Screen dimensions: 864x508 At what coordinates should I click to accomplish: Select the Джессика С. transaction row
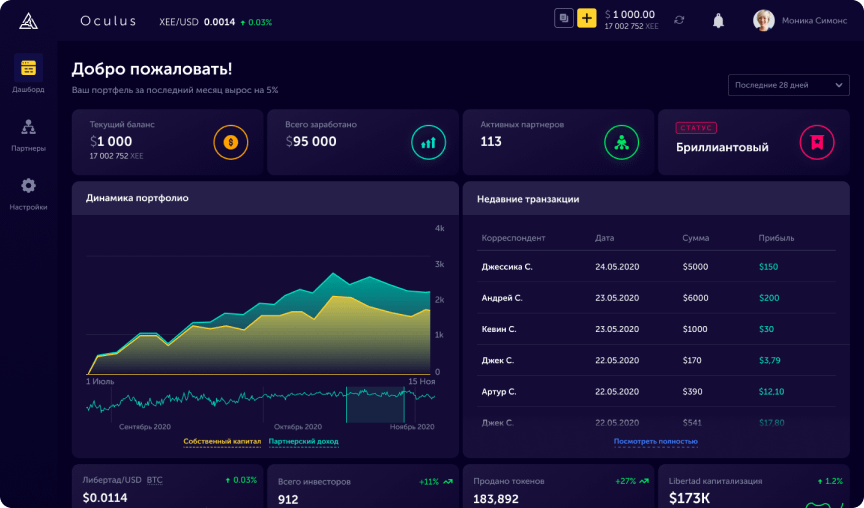click(656, 267)
